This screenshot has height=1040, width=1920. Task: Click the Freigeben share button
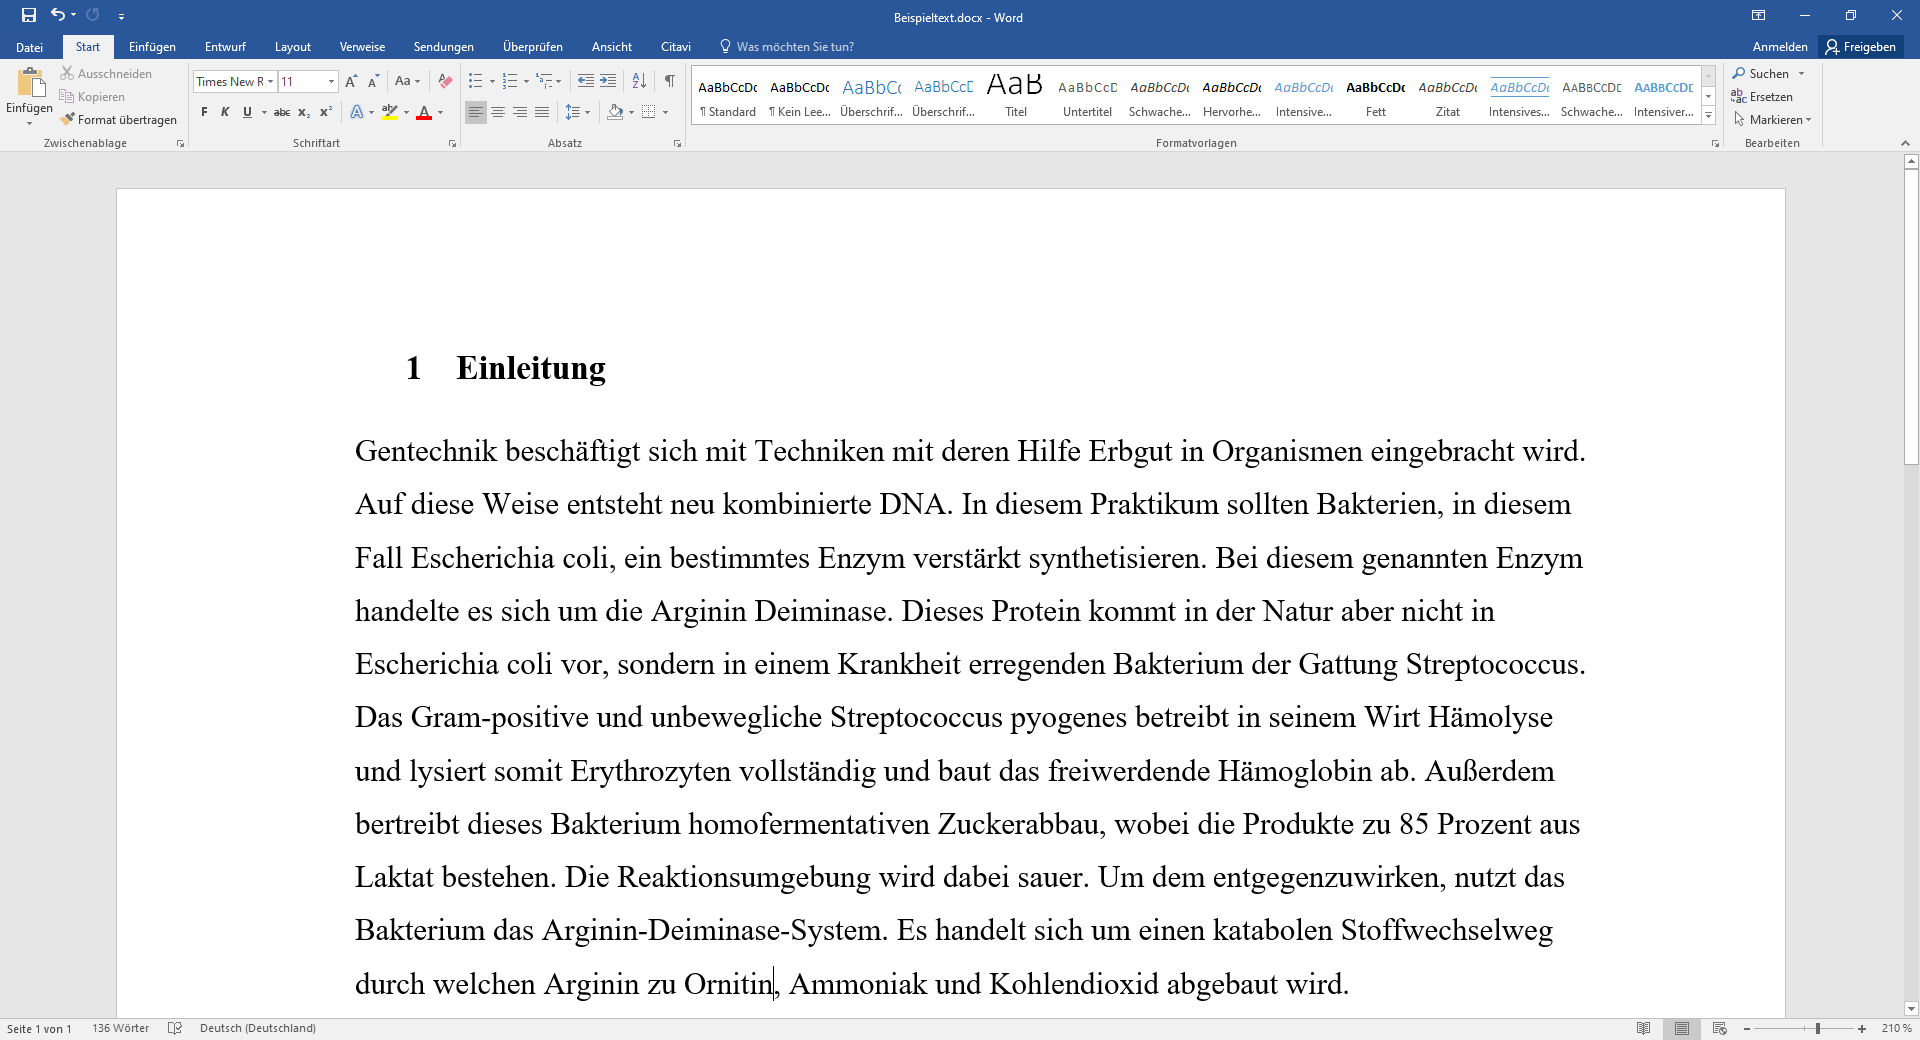click(x=1860, y=47)
